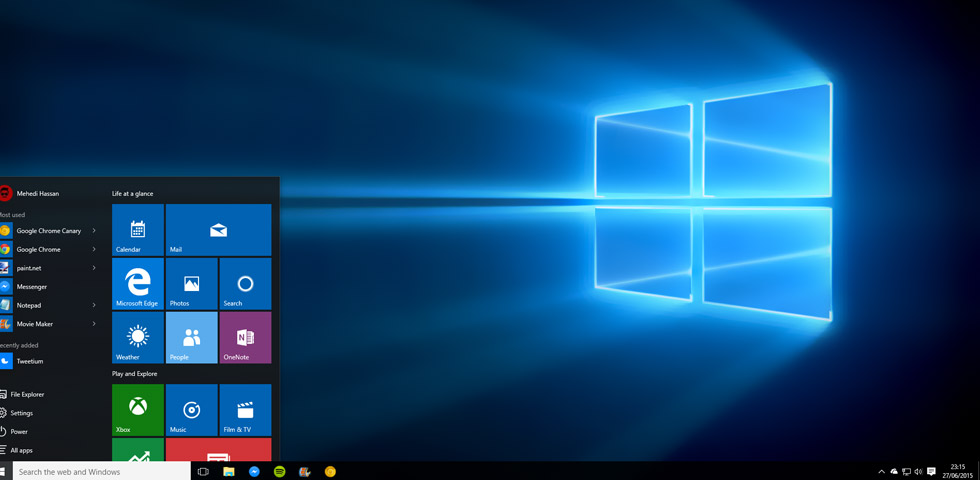Click the Weather tile
Screen dimensions: 980x480
point(137,338)
